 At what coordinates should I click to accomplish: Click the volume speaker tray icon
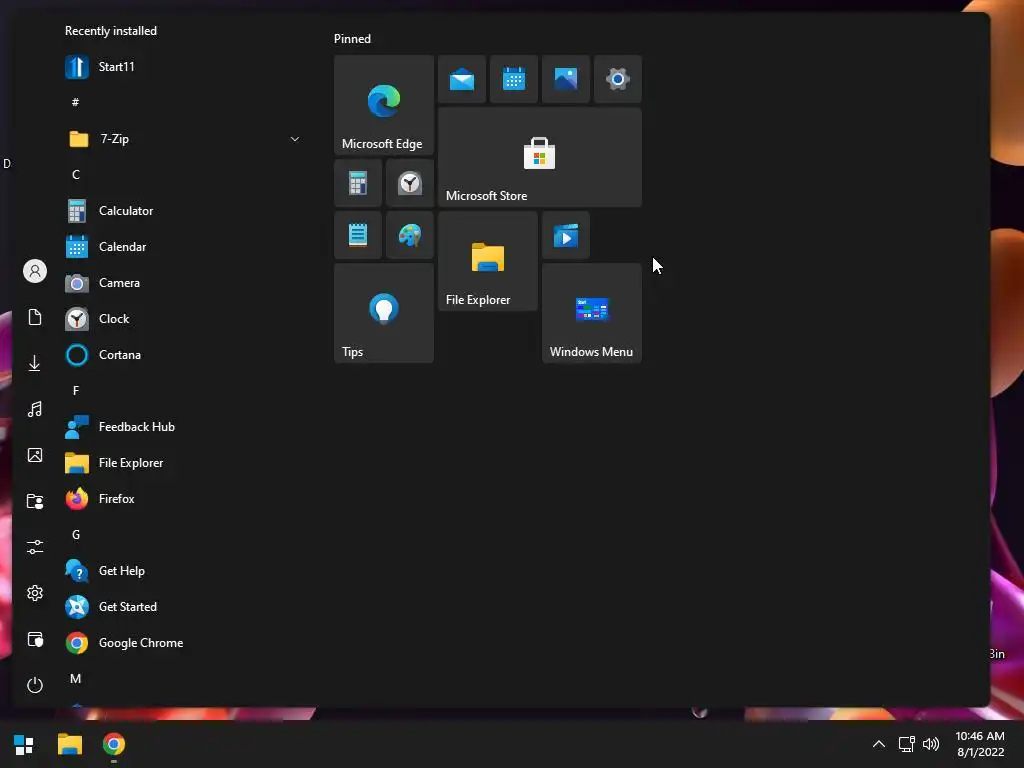(931, 744)
